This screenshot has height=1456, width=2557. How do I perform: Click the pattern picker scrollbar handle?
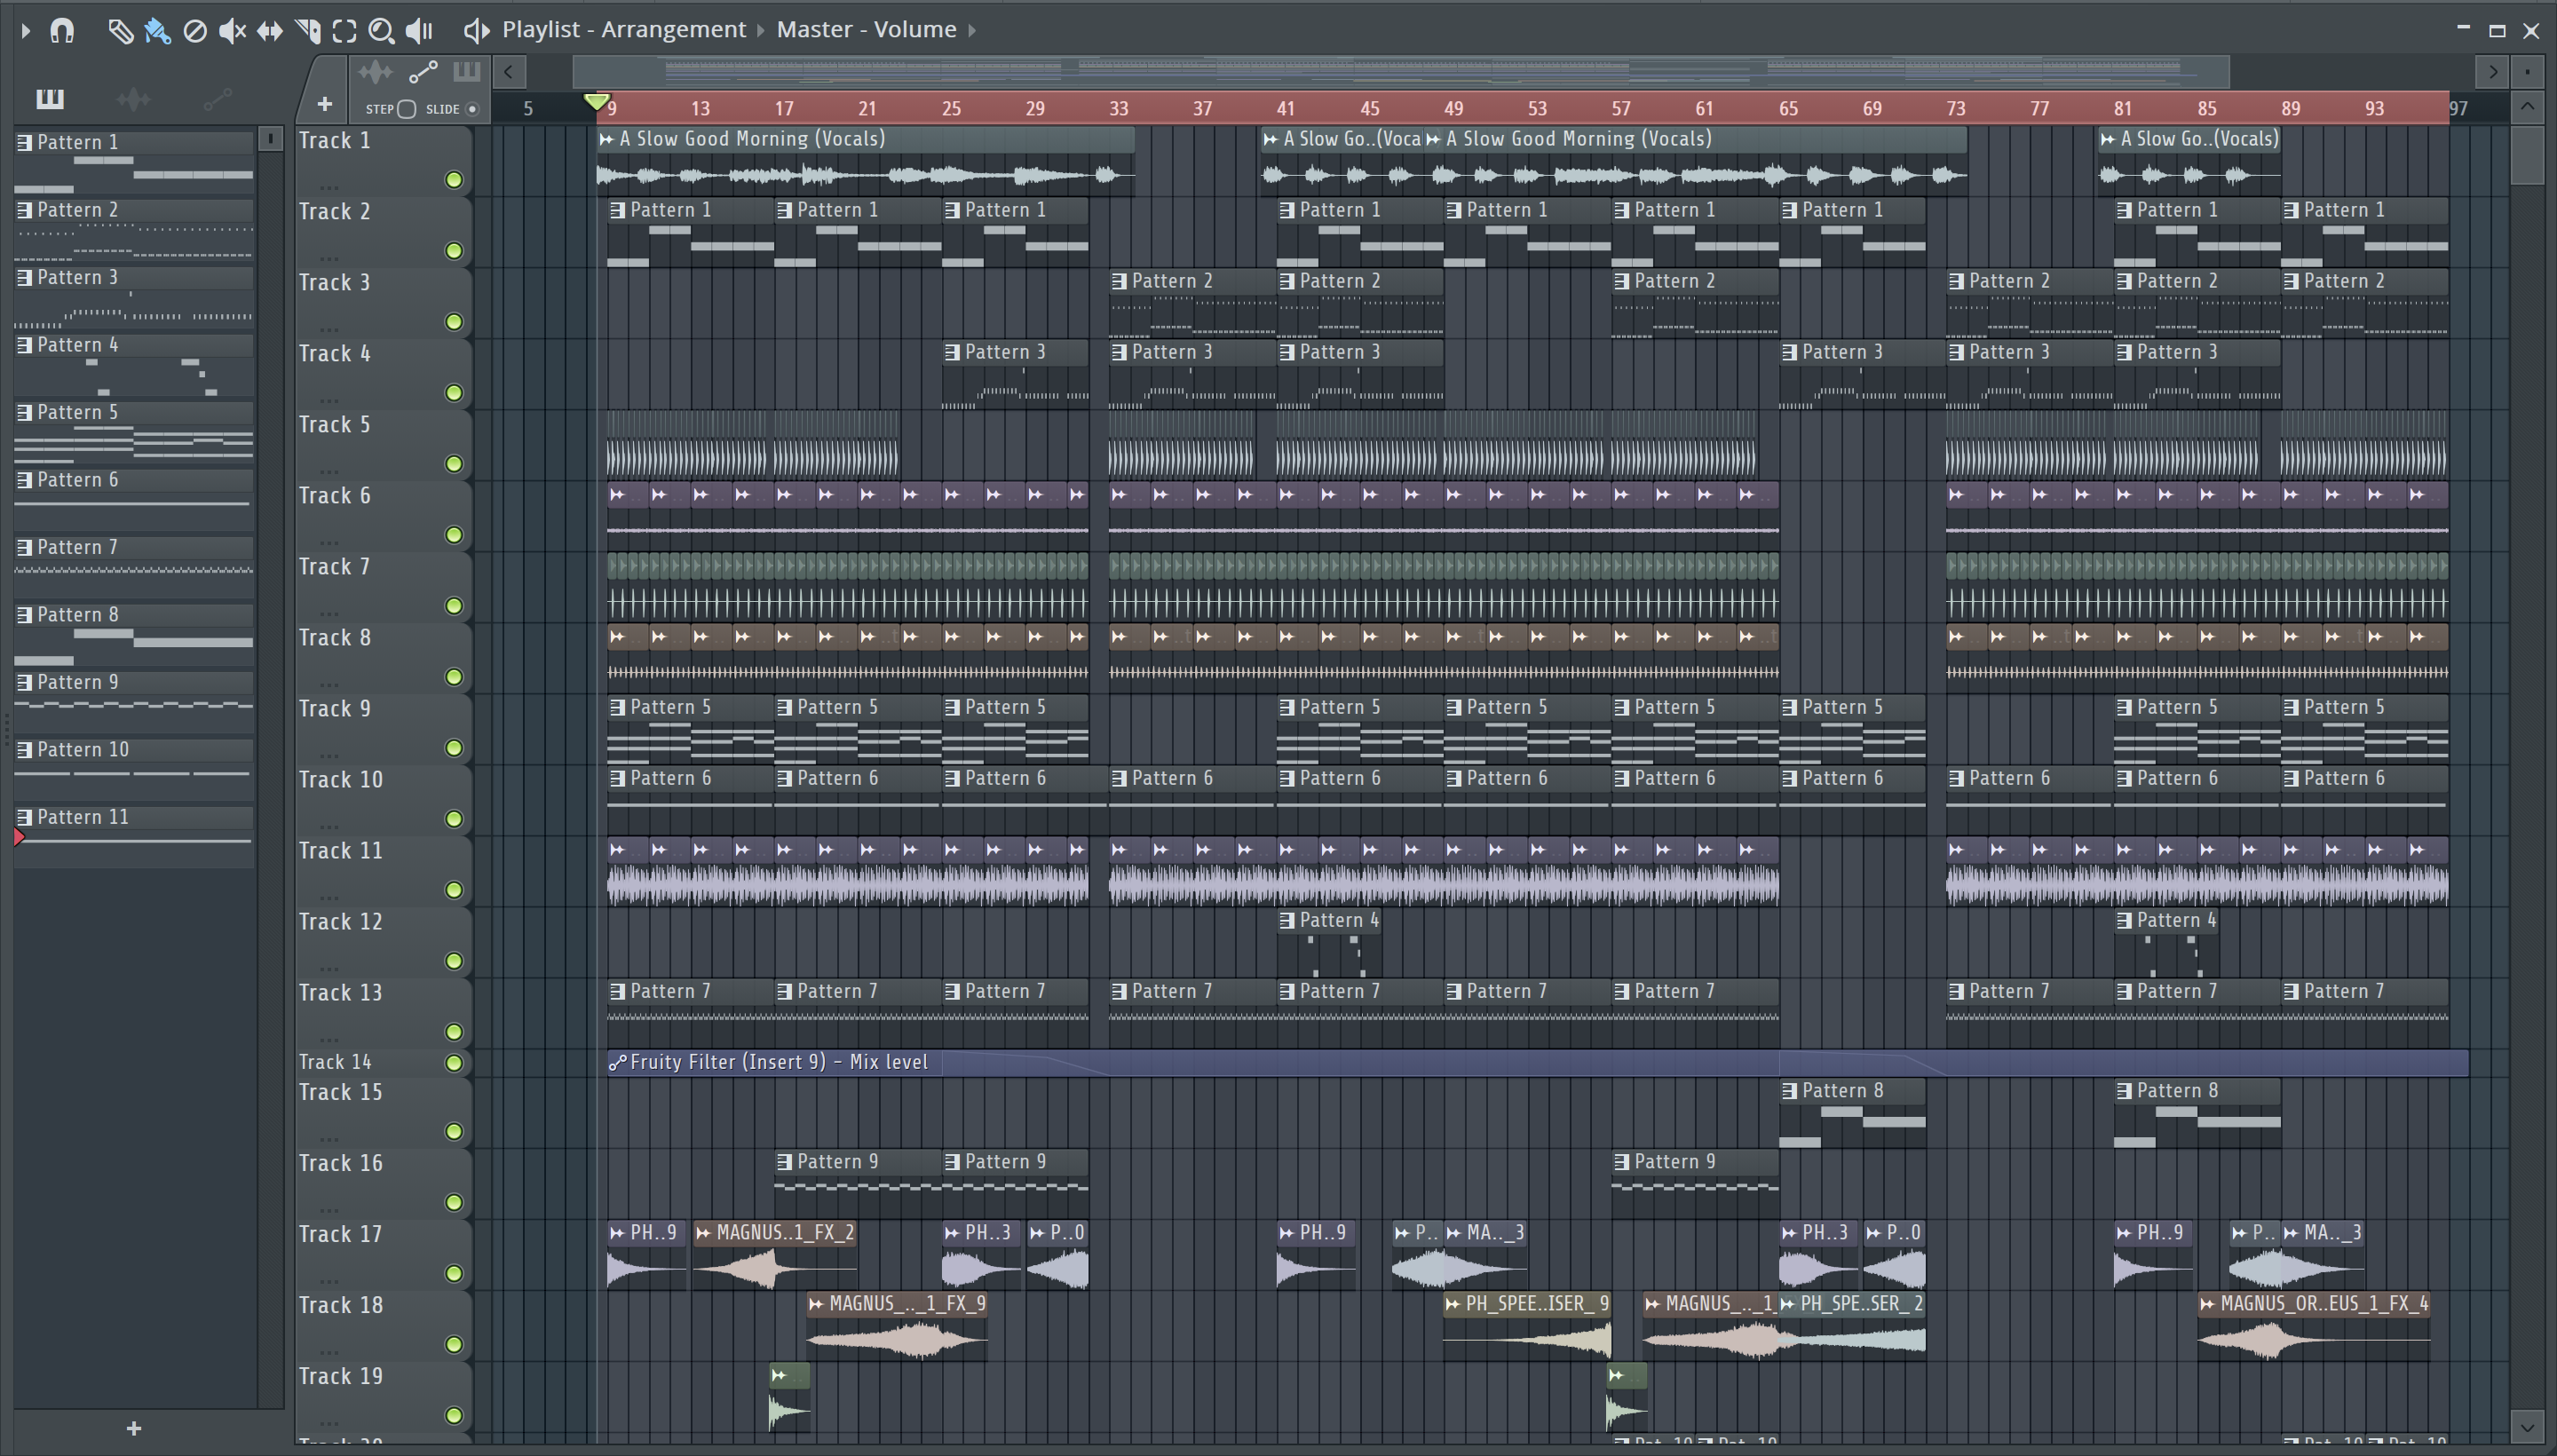[x=270, y=139]
